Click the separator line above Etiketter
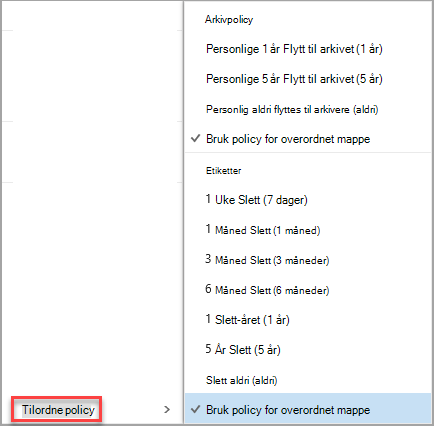434x426 pixels. 308,153
